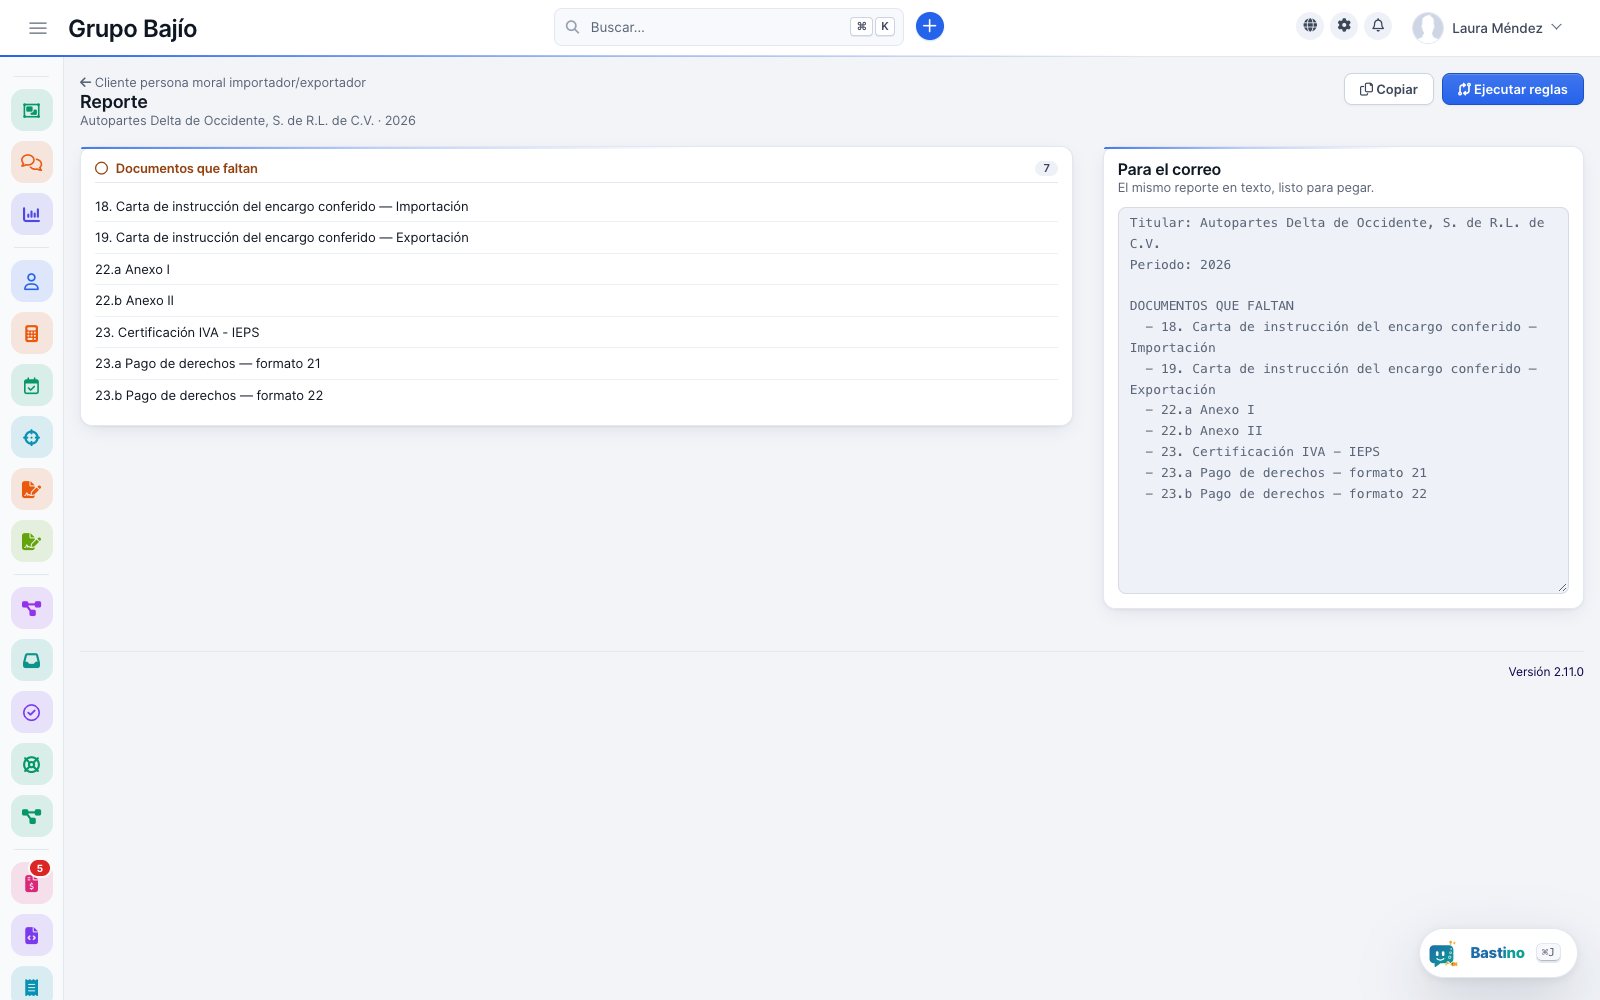This screenshot has width=1600, height=1000.
Task: Click the Copiar button
Action: click(x=1389, y=89)
